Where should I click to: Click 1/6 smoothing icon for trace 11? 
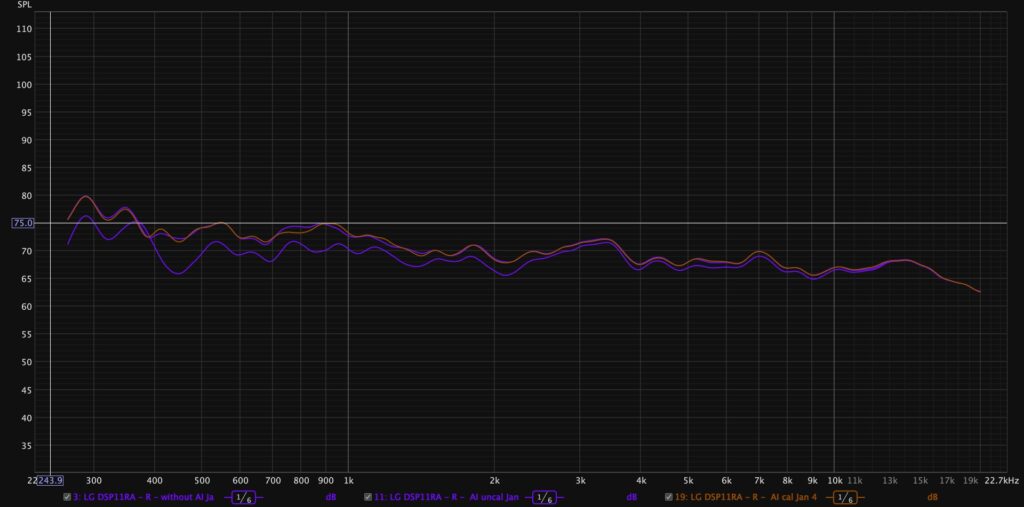pyautogui.click(x=545, y=497)
